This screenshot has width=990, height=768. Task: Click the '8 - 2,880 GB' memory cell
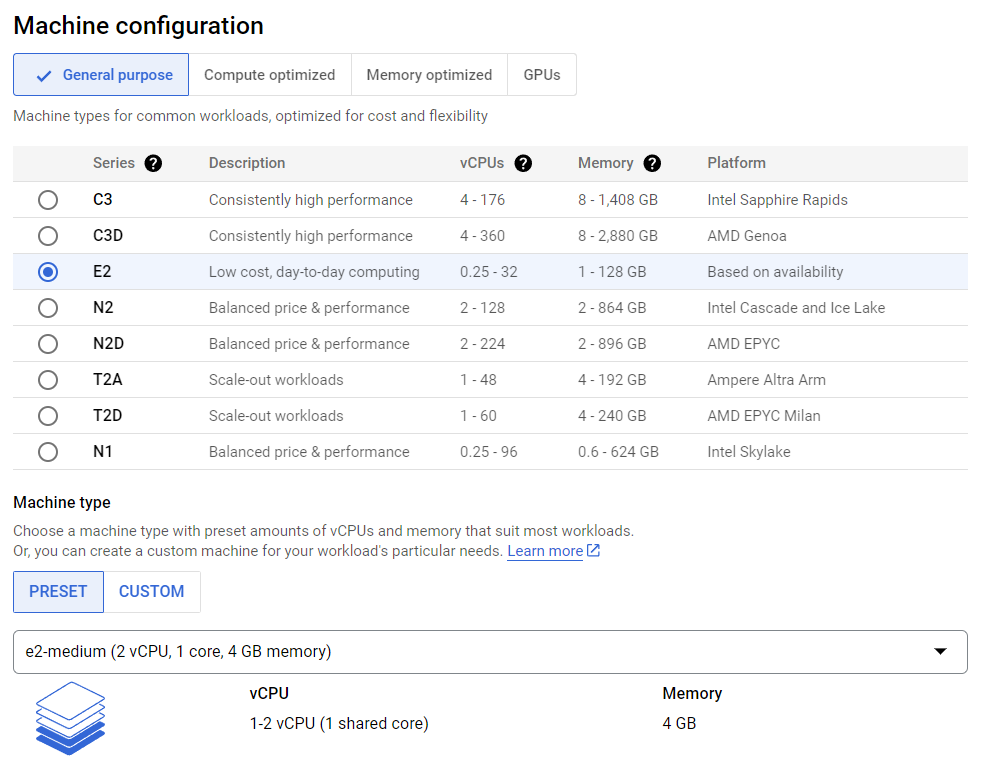[617, 236]
